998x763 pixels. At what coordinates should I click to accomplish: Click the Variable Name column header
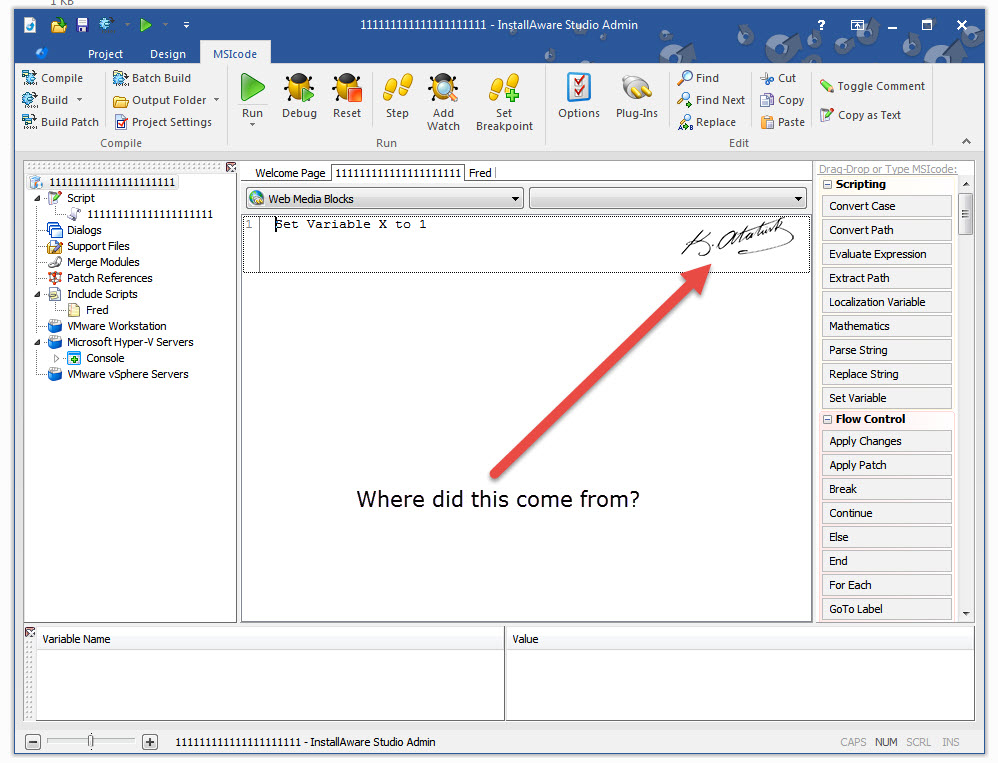270,639
